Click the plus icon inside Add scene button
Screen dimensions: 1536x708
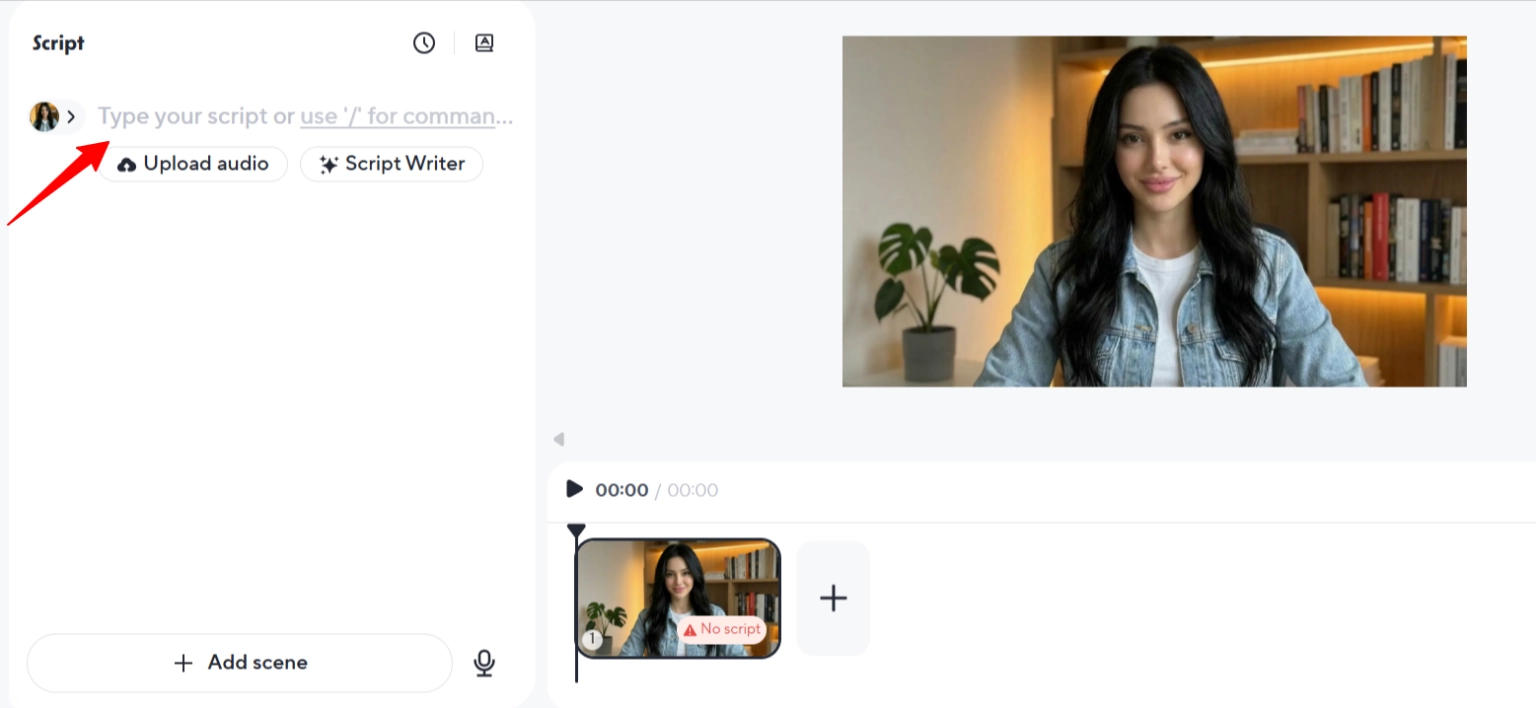click(183, 663)
